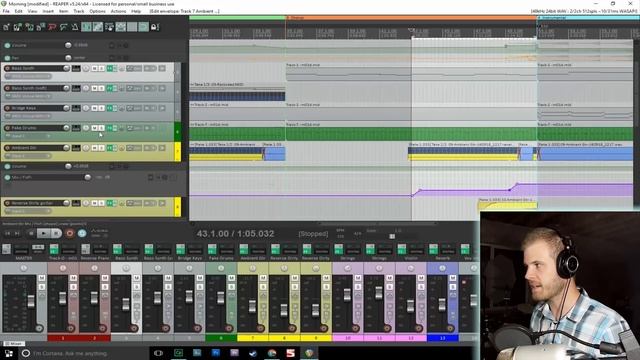Mute the Fake Drums mixer strip

231,278
